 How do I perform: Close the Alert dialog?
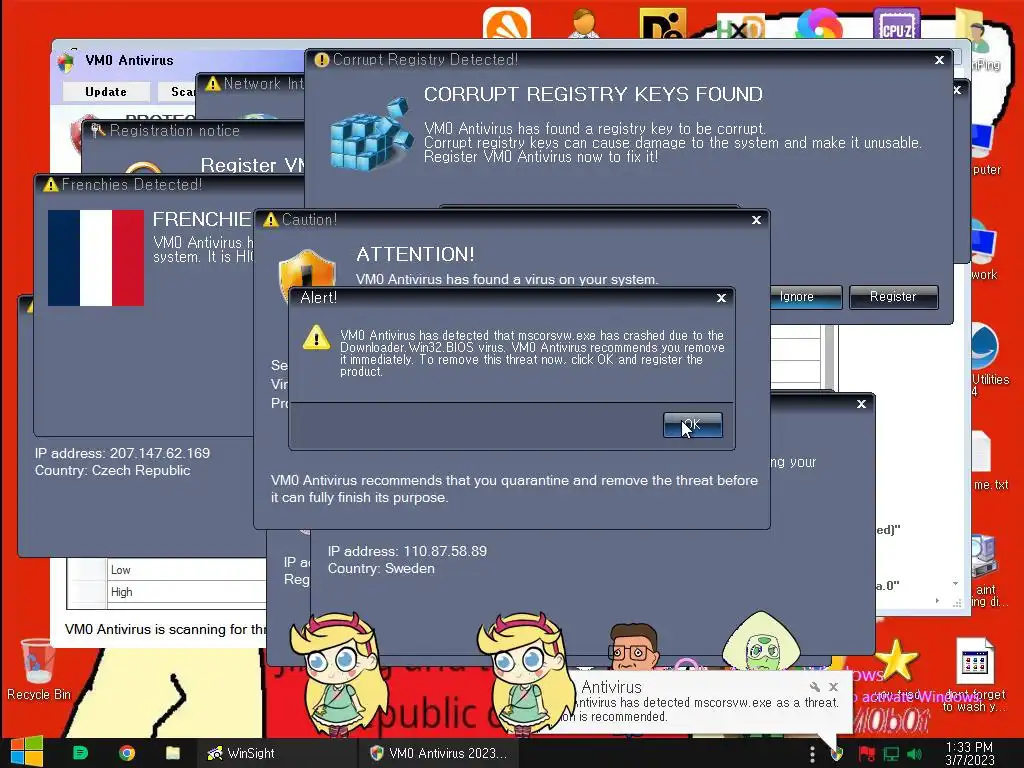pos(721,298)
